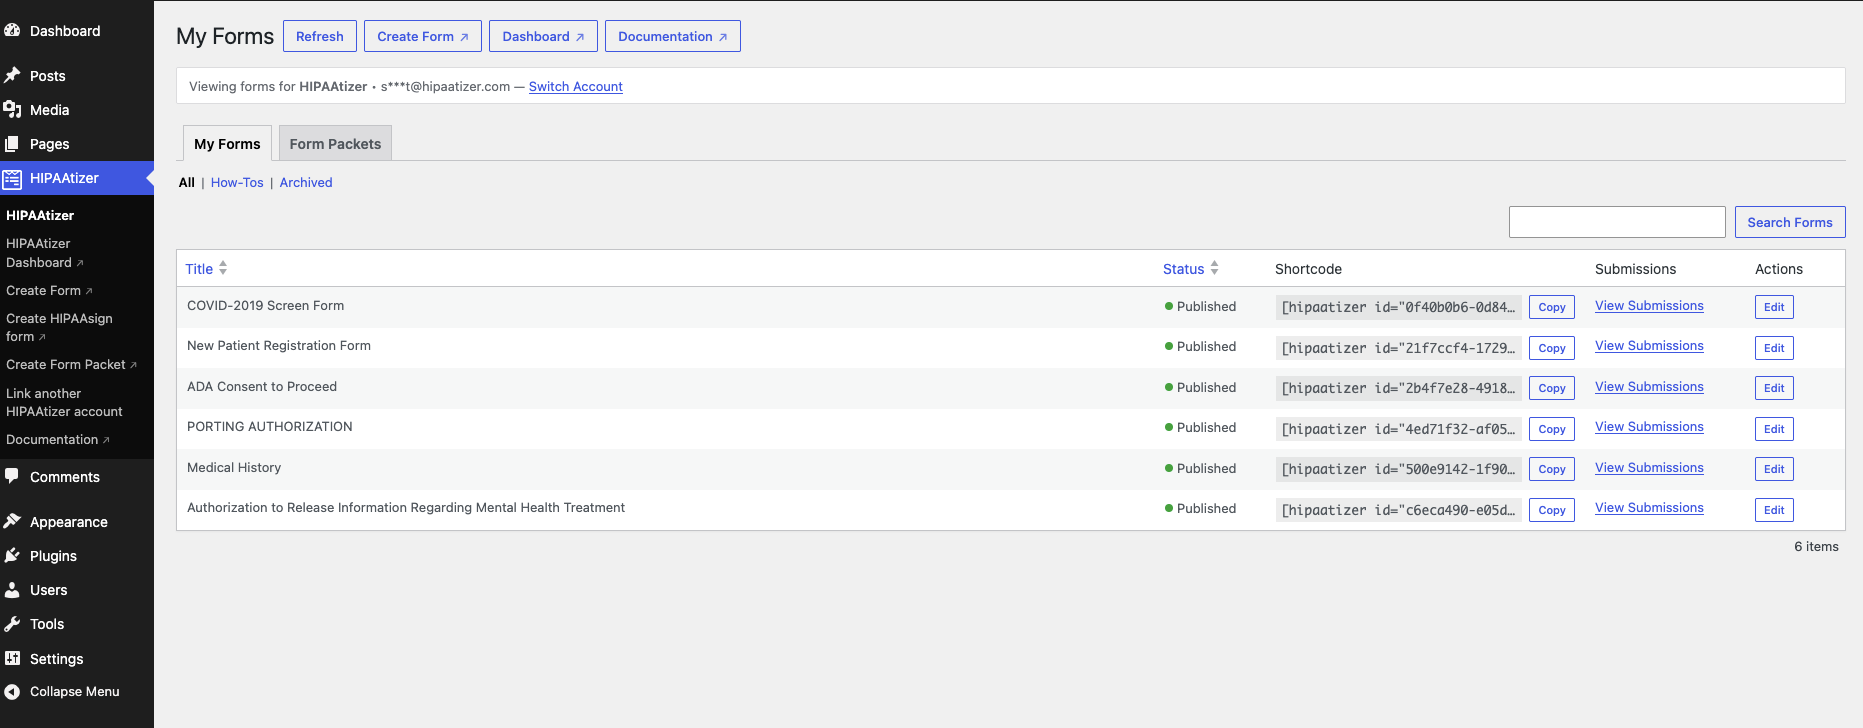Open Link another HIPAAtizer account item
Viewport: 1863px width, 728px height.
pyautogui.click(x=64, y=403)
